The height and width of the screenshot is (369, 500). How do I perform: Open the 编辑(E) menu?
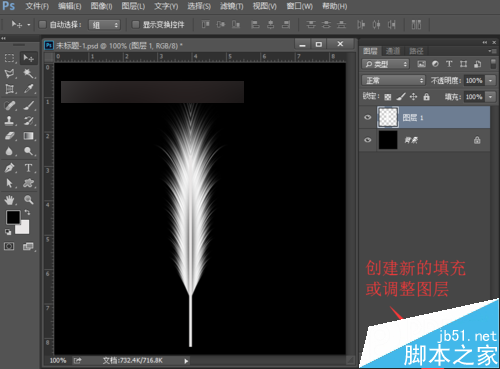pyautogui.click(x=69, y=6)
